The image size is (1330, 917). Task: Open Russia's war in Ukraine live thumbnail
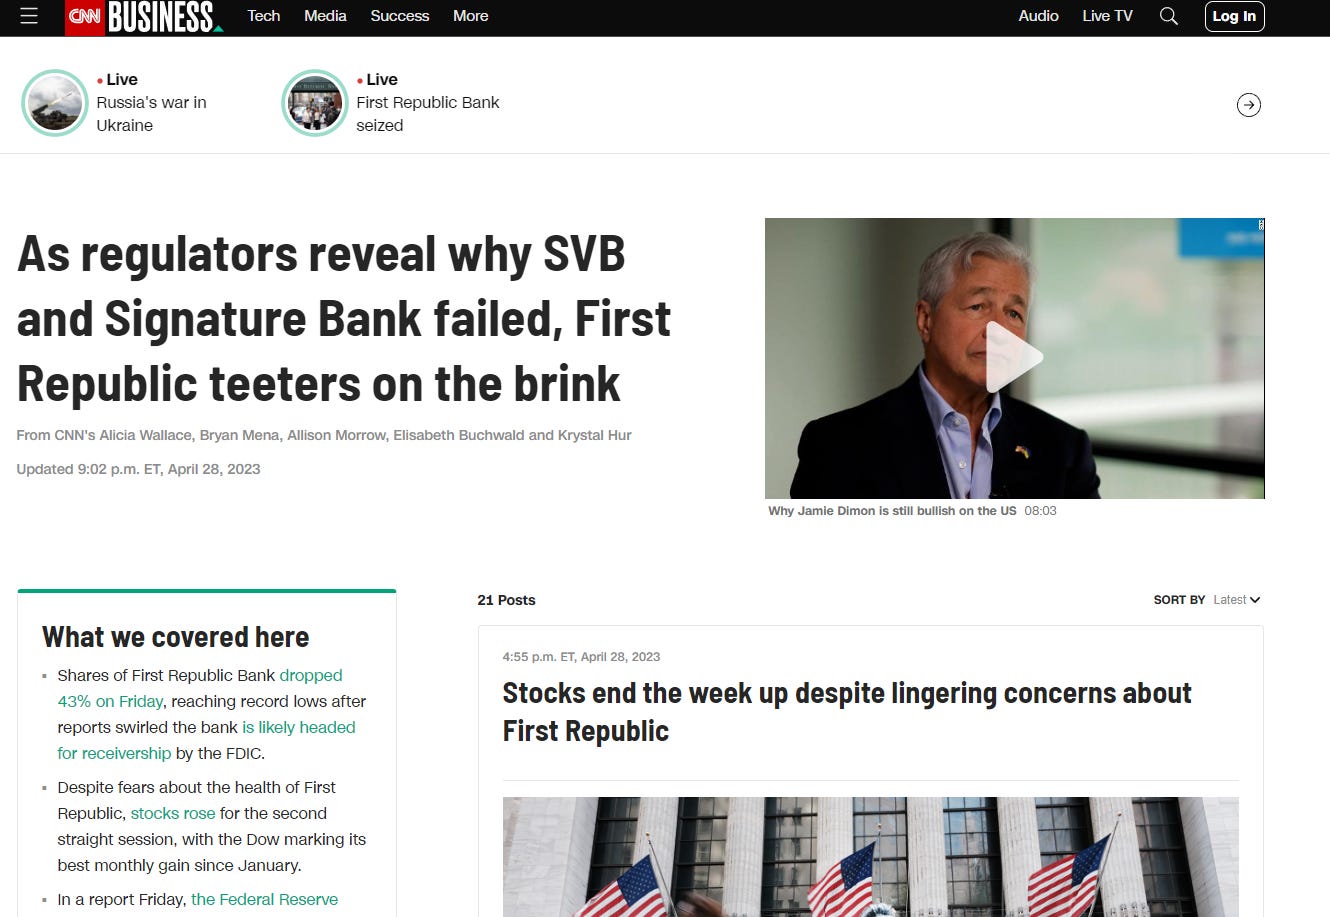tap(55, 103)
